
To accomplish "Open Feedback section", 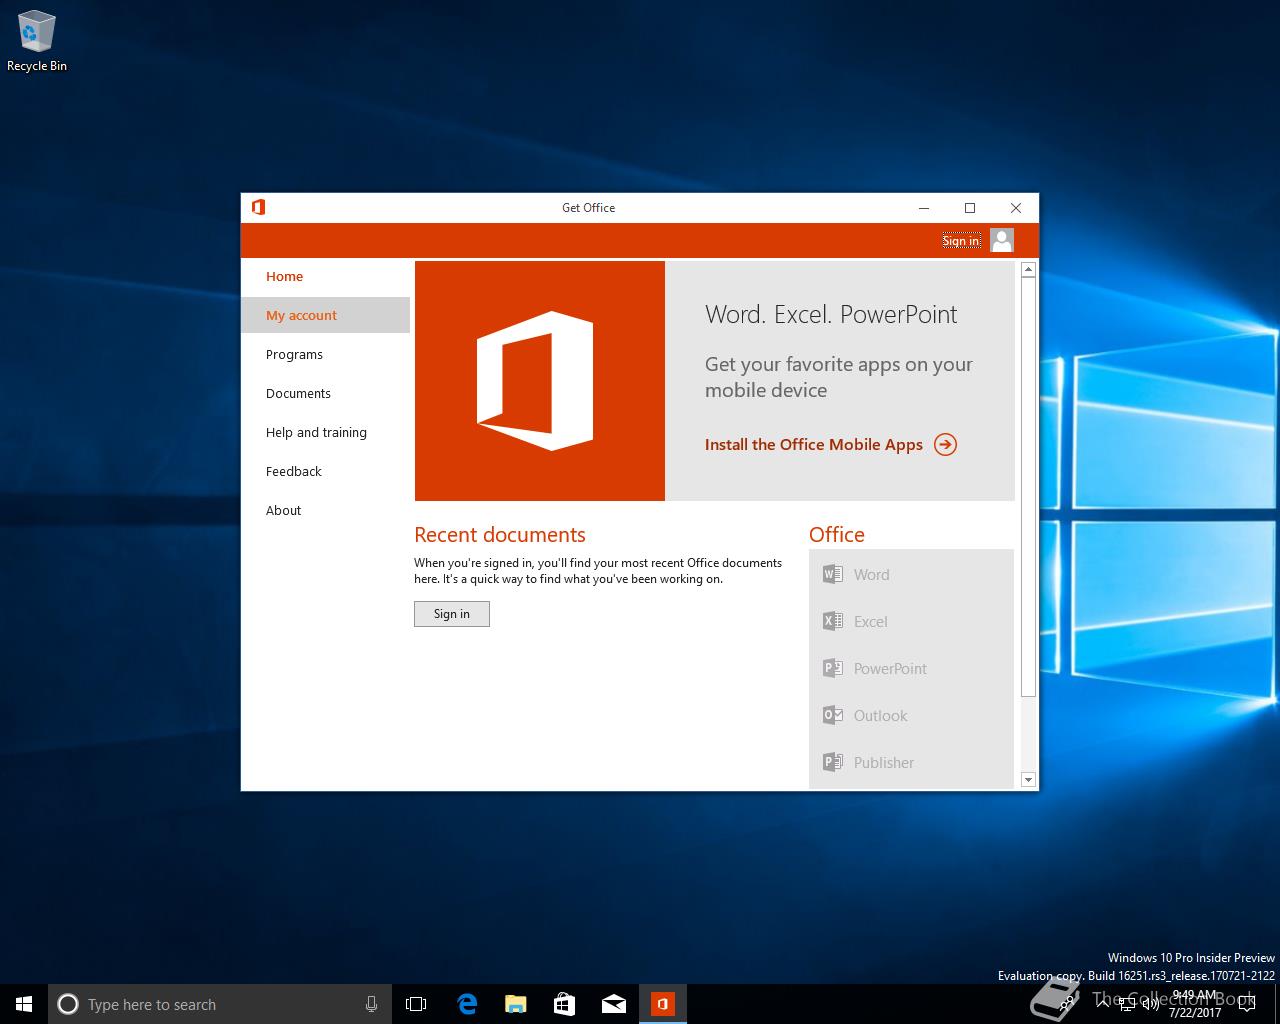I will coord(293,471).
